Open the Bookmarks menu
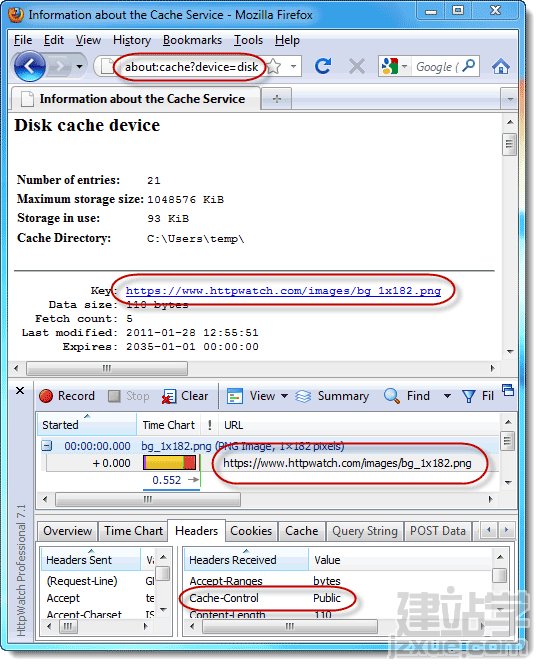Image resolution: width=541 pixels, height=666 pixels. click(x=192, y=40)
